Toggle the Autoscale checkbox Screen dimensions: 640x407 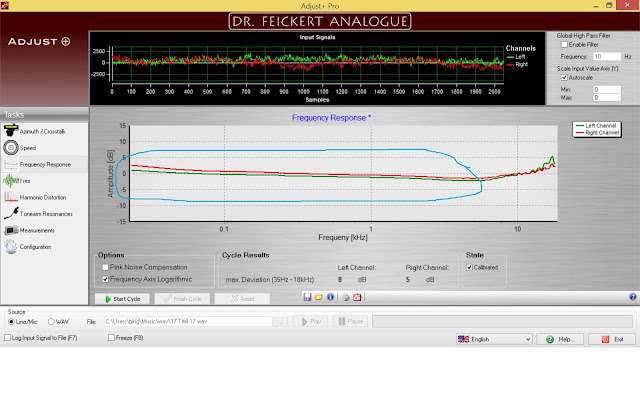click(564, 78)
